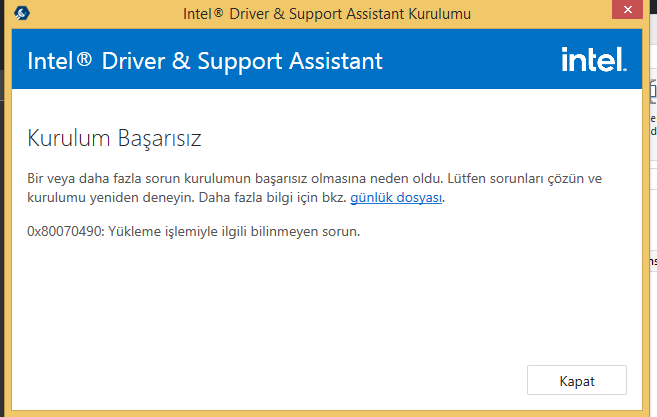Close the Intel installer window
657x417 pixels.
tap(627, 10)
